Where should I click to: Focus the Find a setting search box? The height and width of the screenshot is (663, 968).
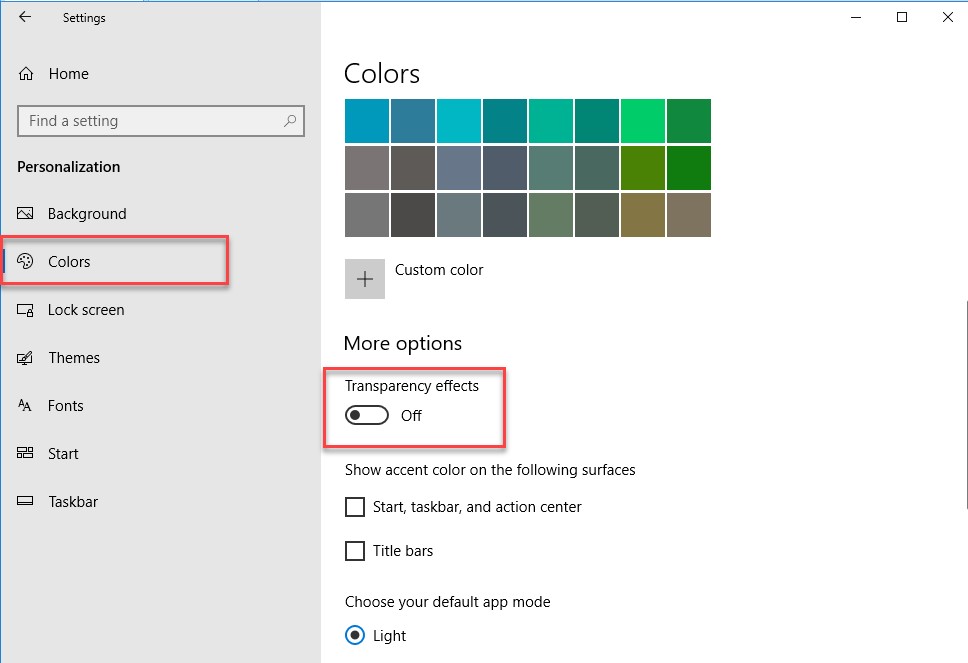click(x=150, y=121)
